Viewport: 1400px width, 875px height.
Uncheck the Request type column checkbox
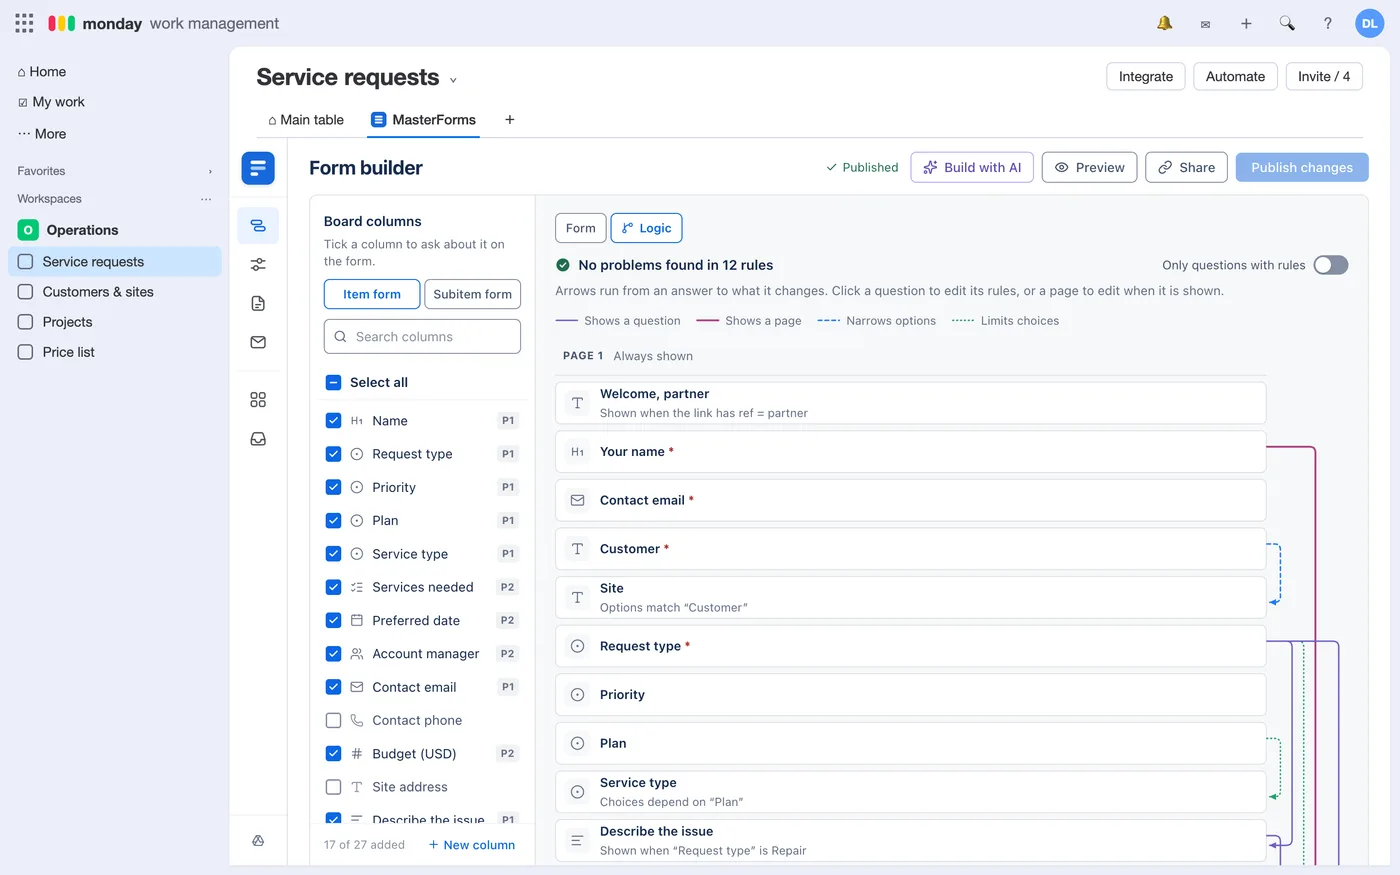pyautogui.click(x=334, y=454)
